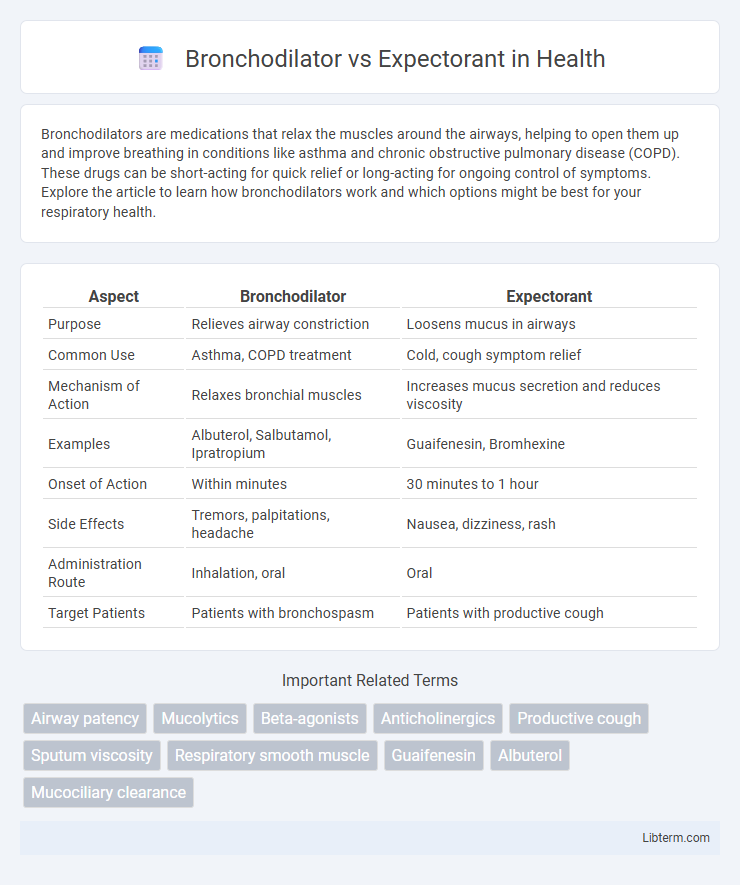The width and height of the screenshot is (740, 885).
Task: Select the Mucolytics related term
Action: click(x=200, y=718)
